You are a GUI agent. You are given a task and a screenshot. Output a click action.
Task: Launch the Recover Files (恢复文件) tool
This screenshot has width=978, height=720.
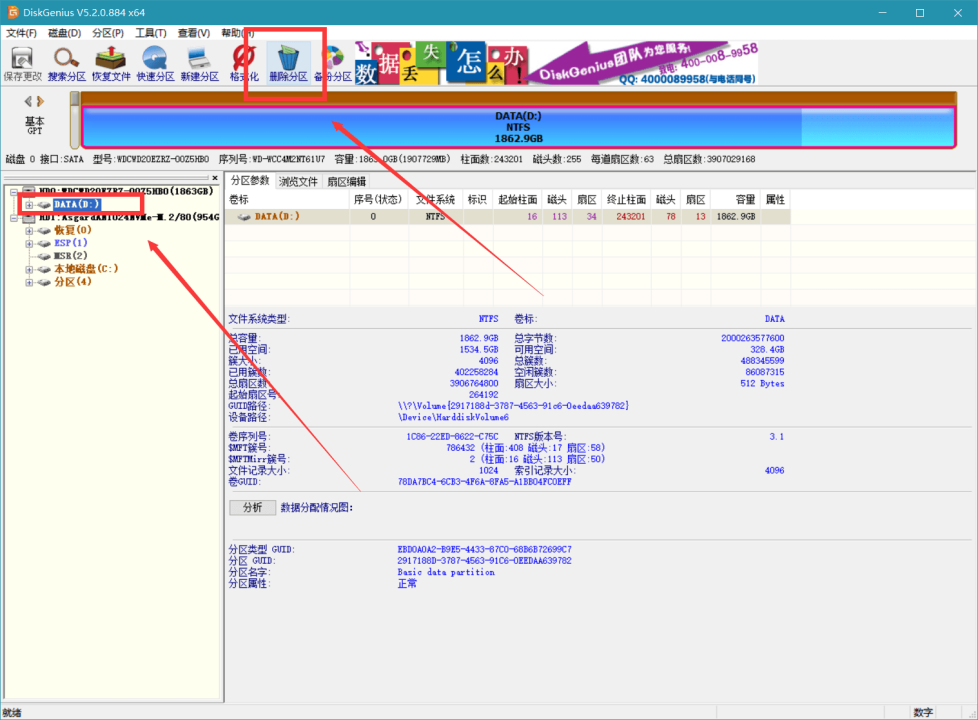click(x=111, y=63)
